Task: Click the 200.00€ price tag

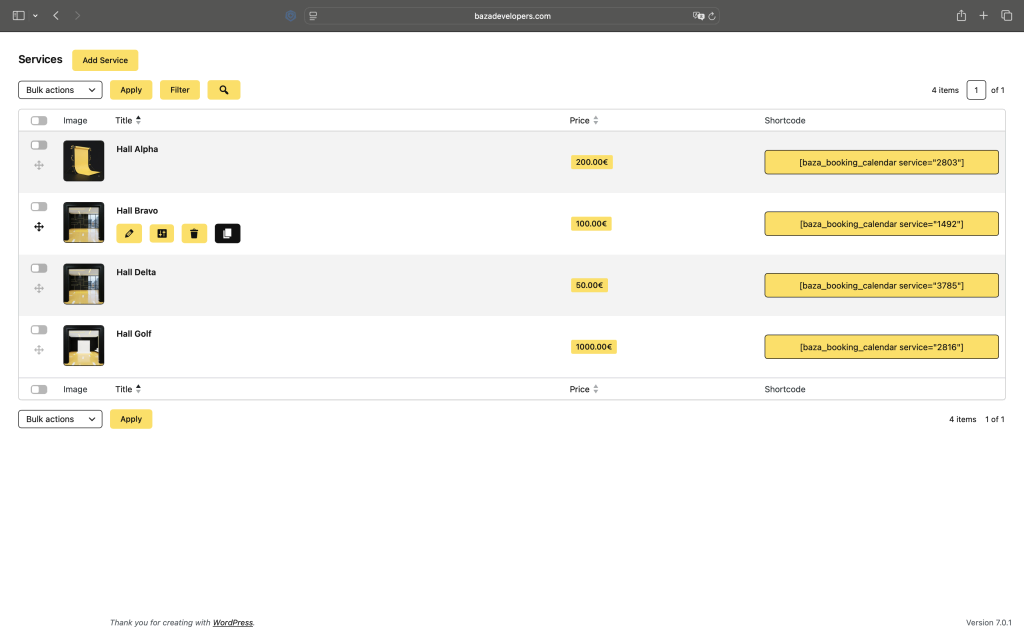Action: [592, 162]
